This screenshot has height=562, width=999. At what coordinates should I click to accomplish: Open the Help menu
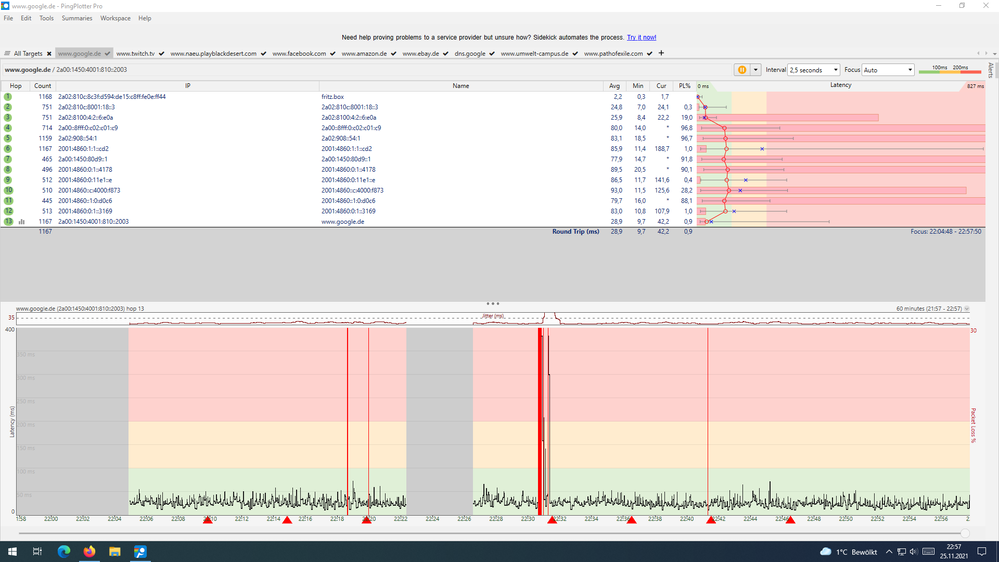click(x=145, y=18)
